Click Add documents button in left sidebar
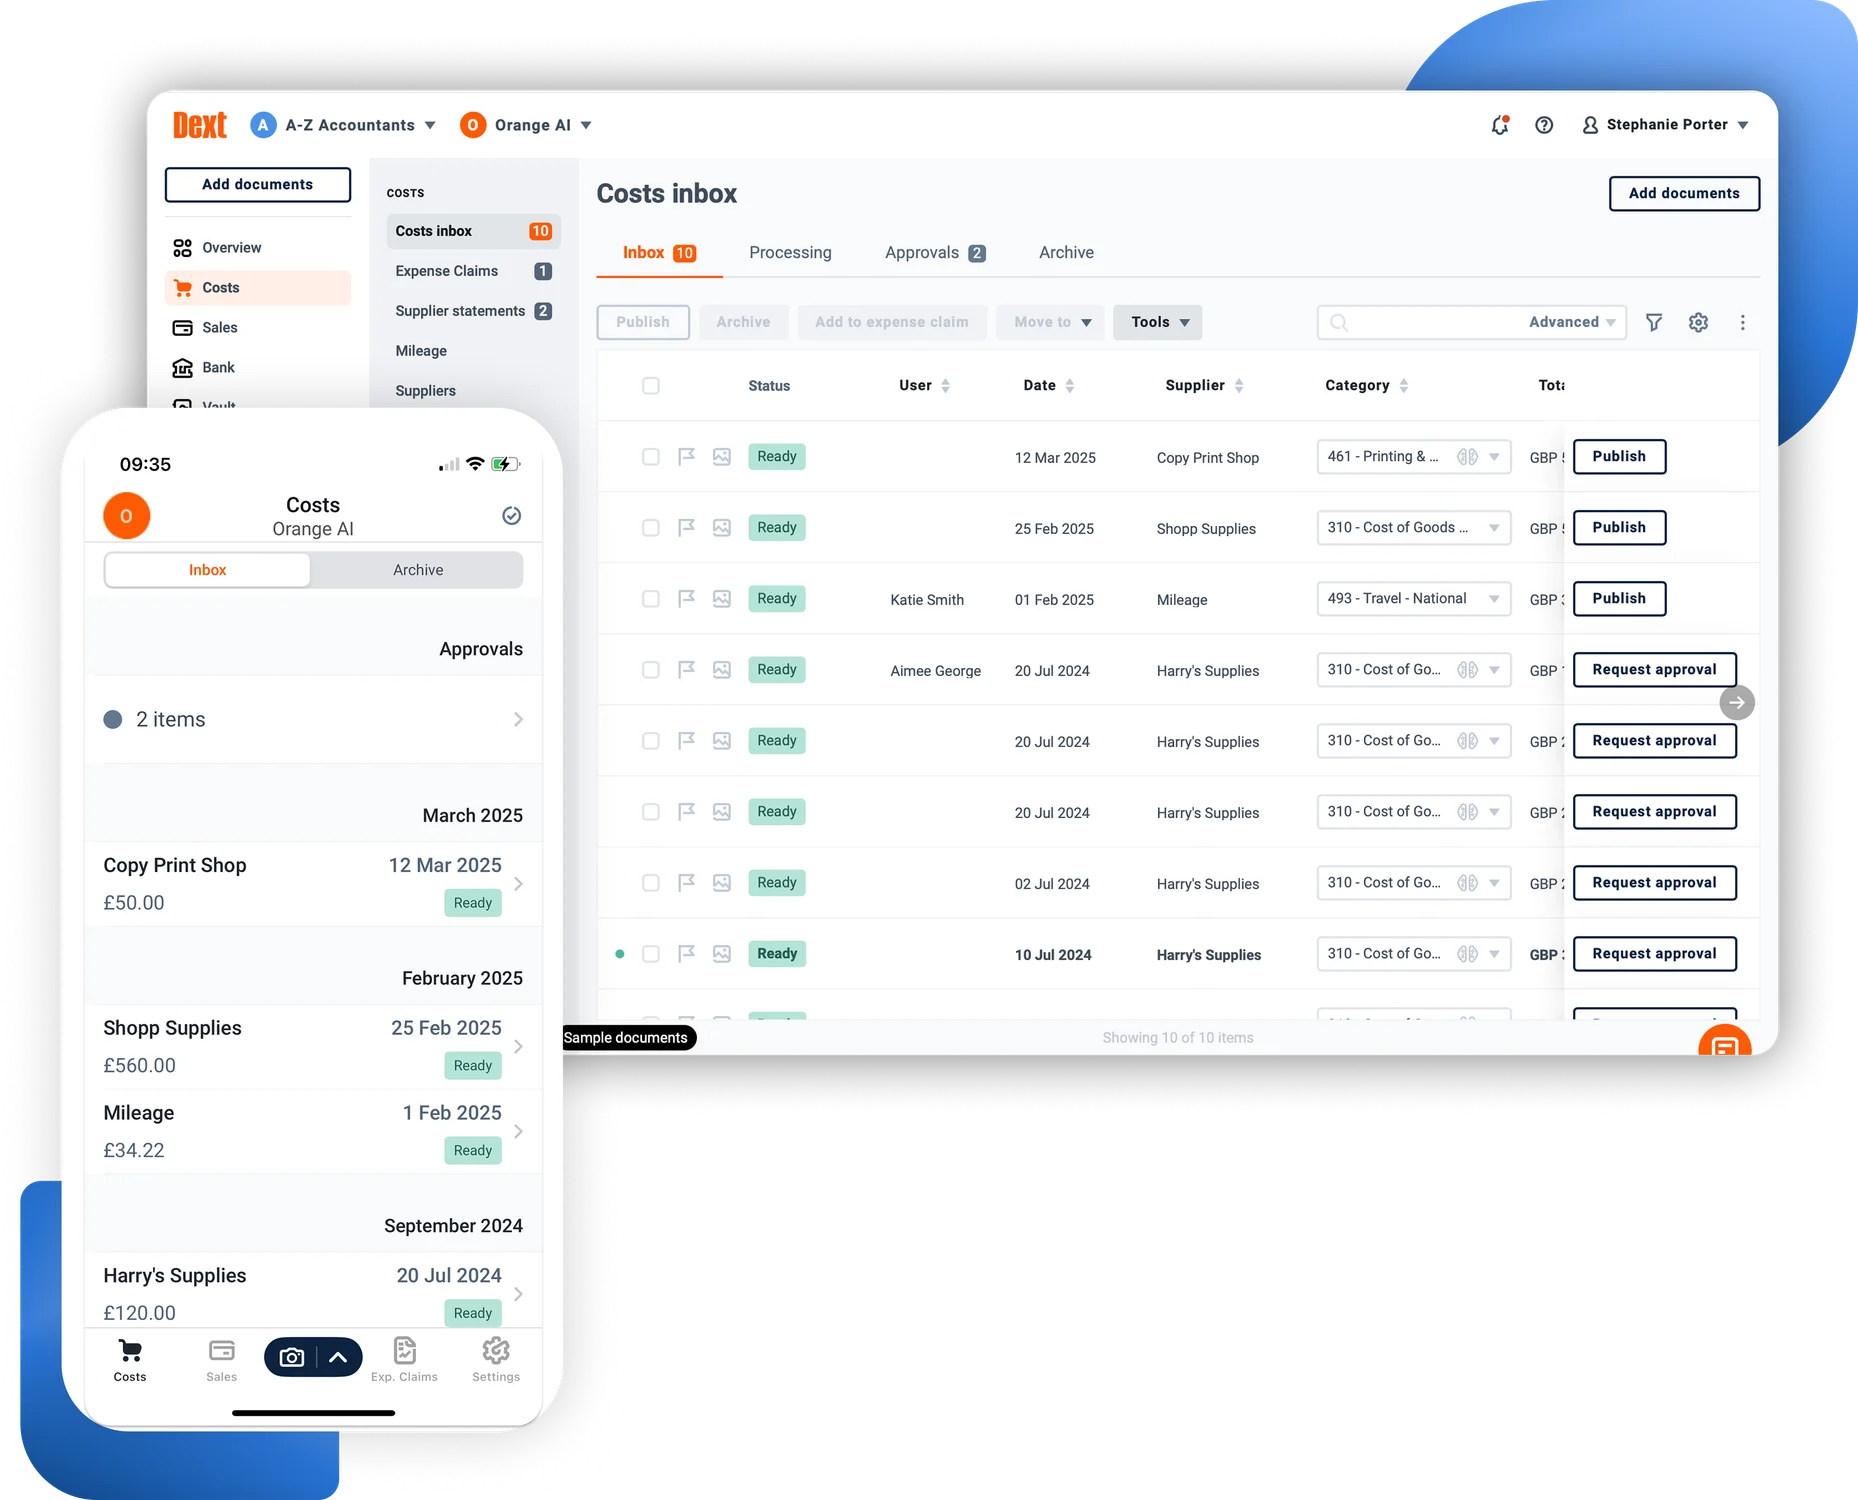 (258, 185)
